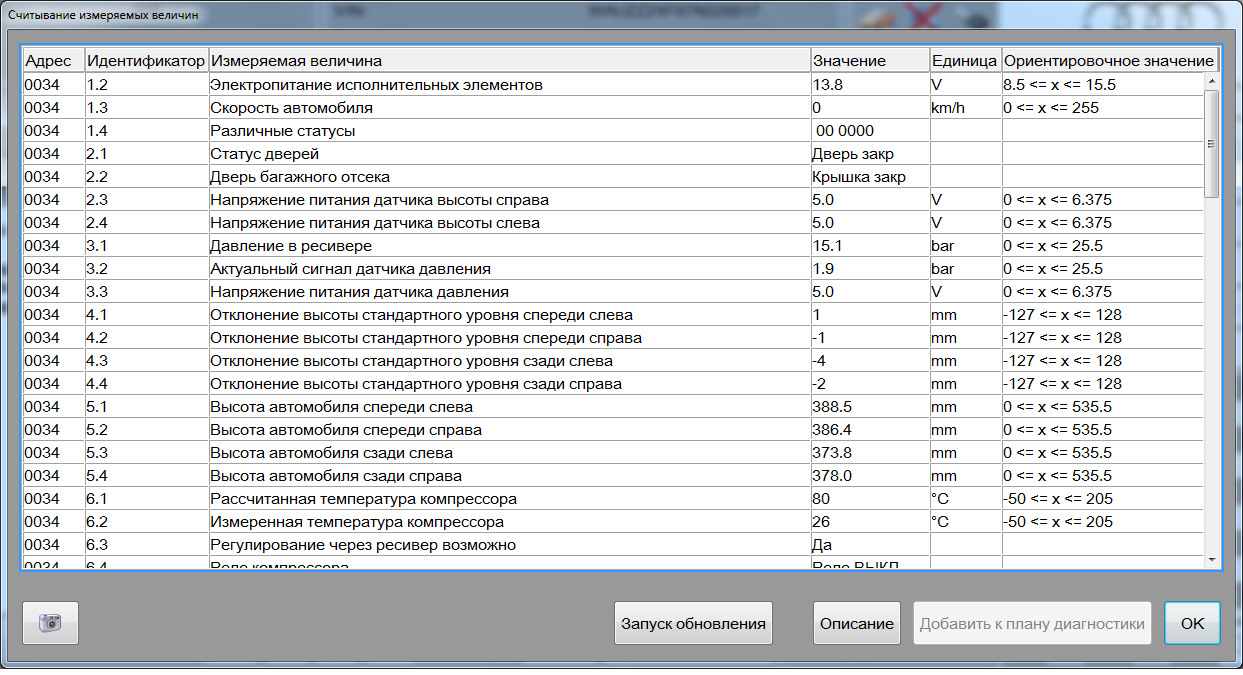The height and width of the screenshot is (675, 1243).
Task: Click the vertical scrollbar thumb
Action: point(1212,143)
